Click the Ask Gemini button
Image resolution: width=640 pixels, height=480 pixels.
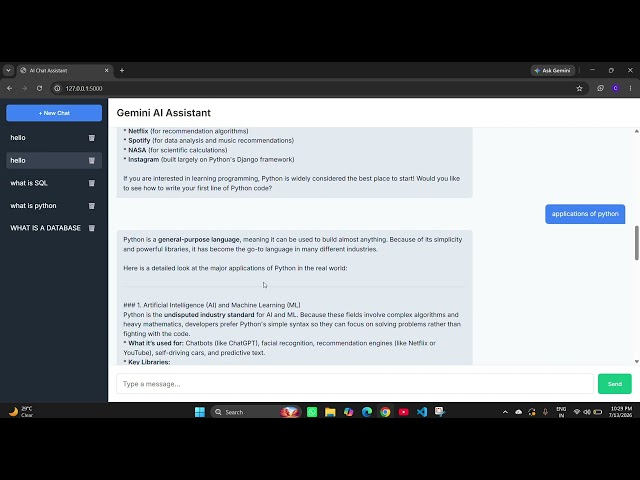point(553,71)
